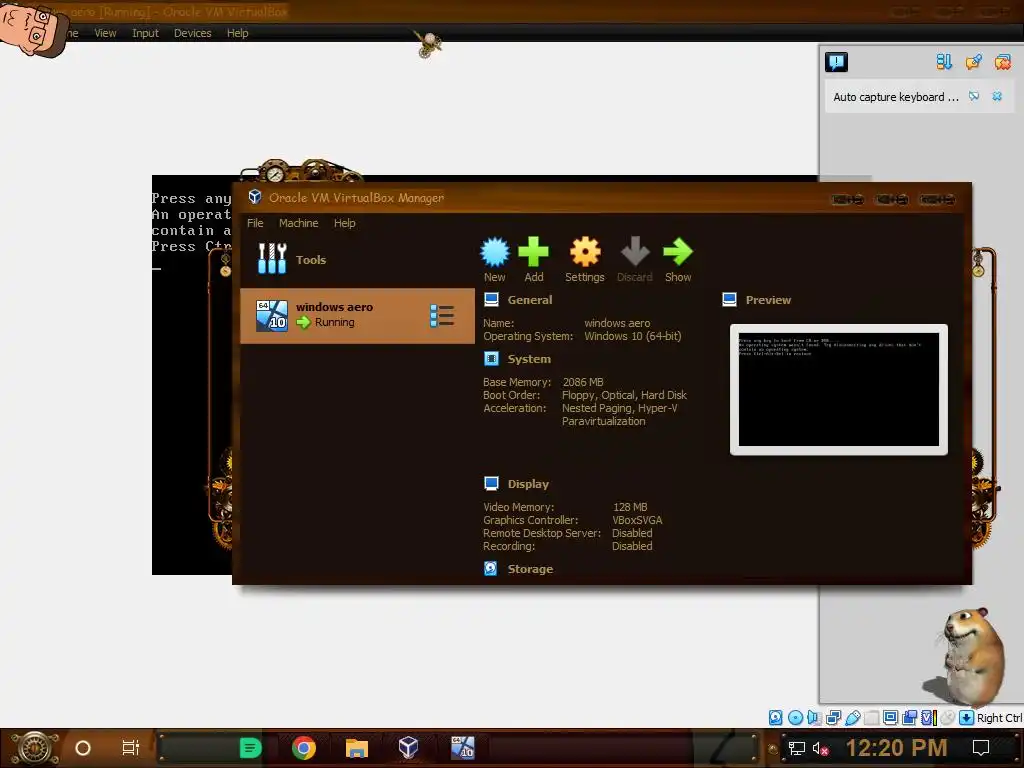The height and width of the screenshot is (768, 1024).
Task: Open the list menu icon on the windows aero row
Action: tap(442, 316)
